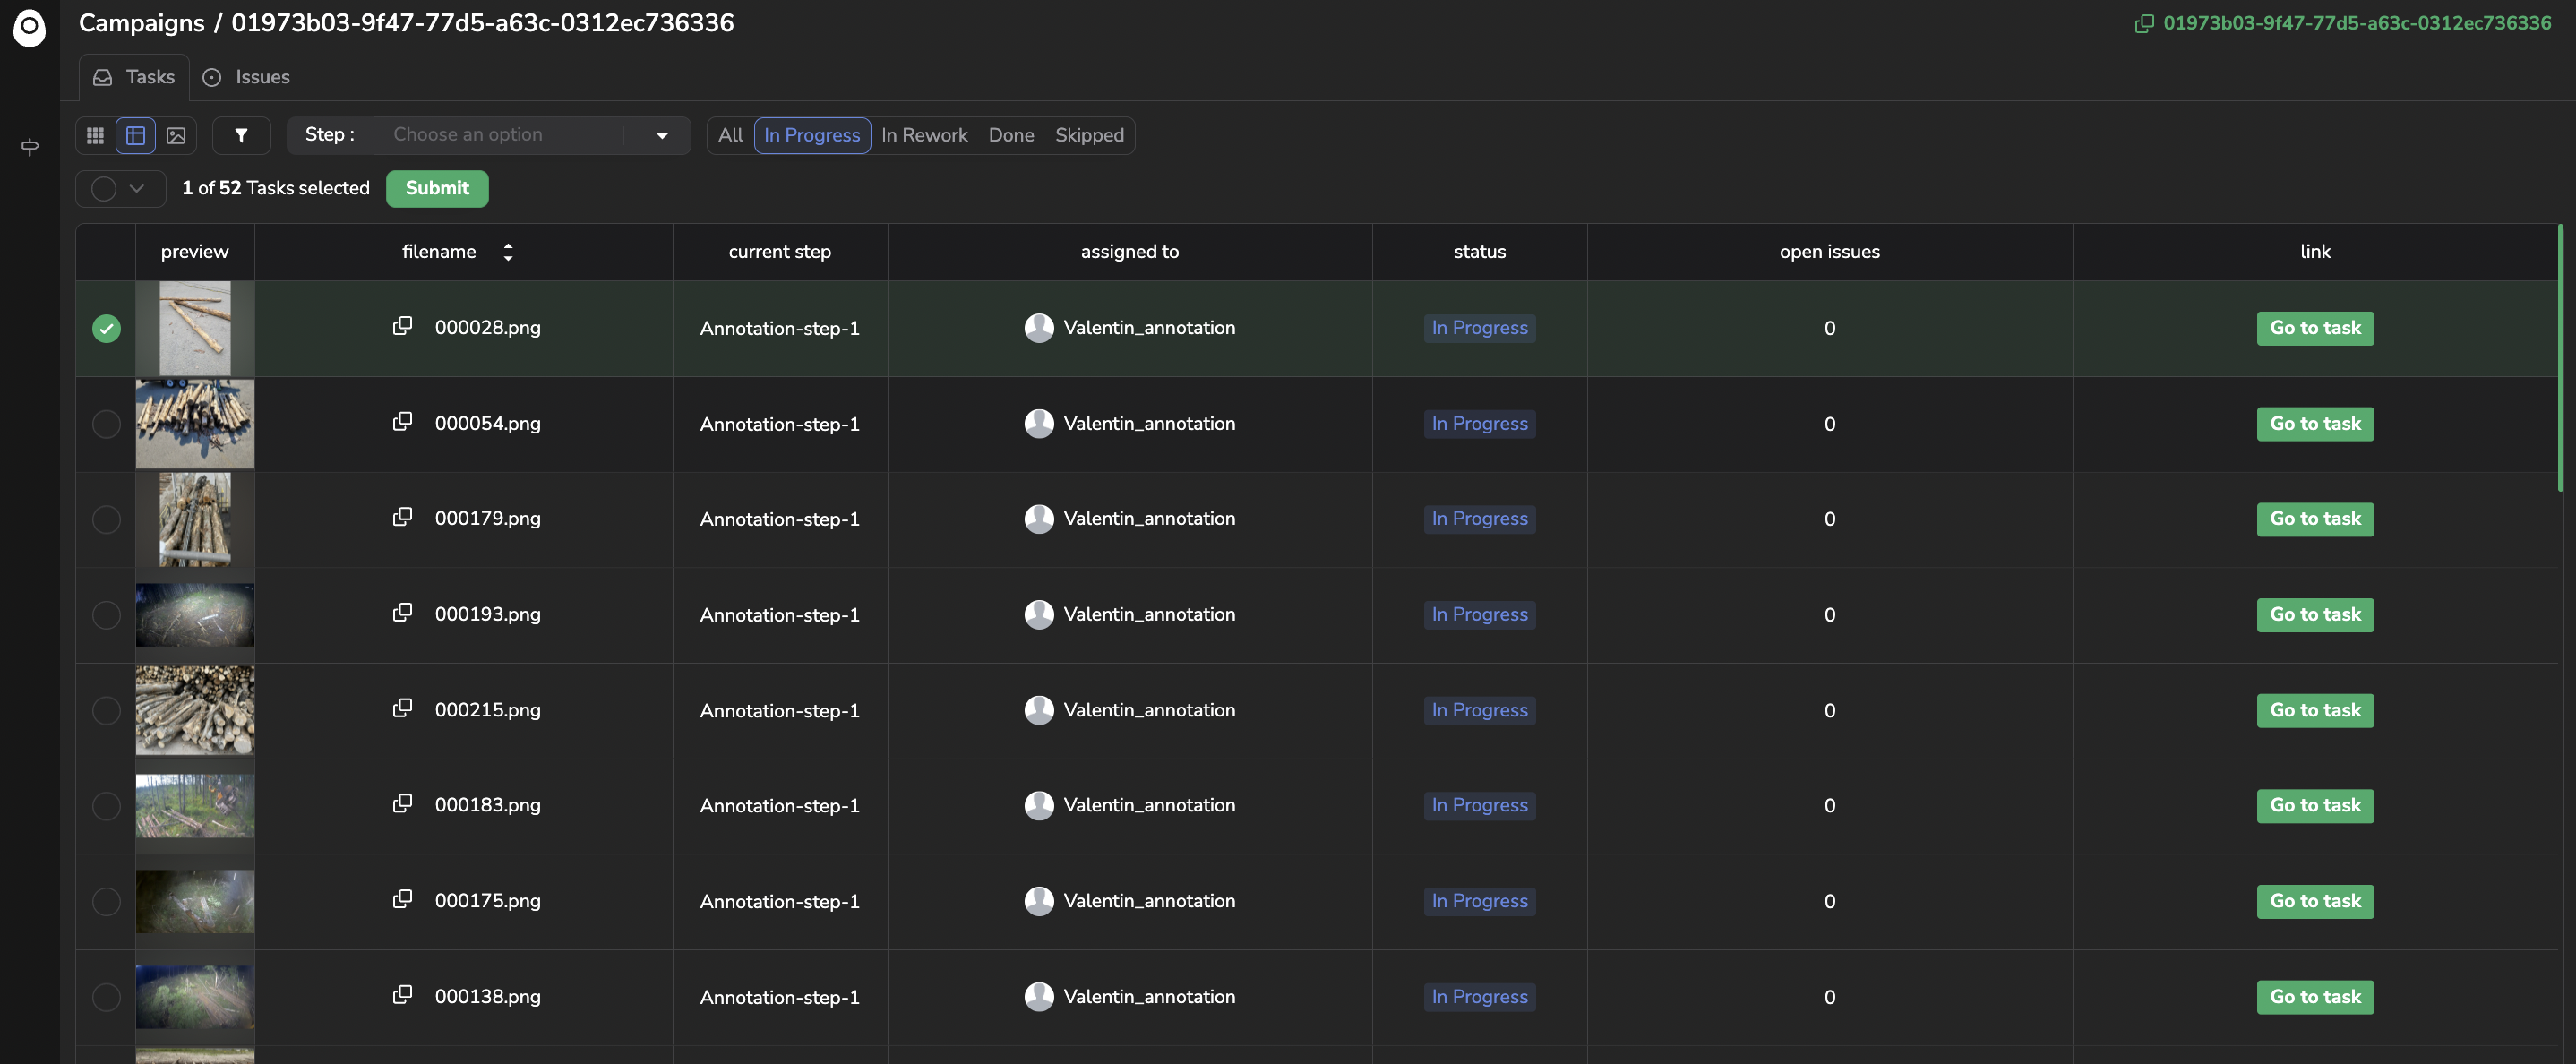Filter tasks by In Rework
Viewport: 2576px width, 1064px height.
924,135
